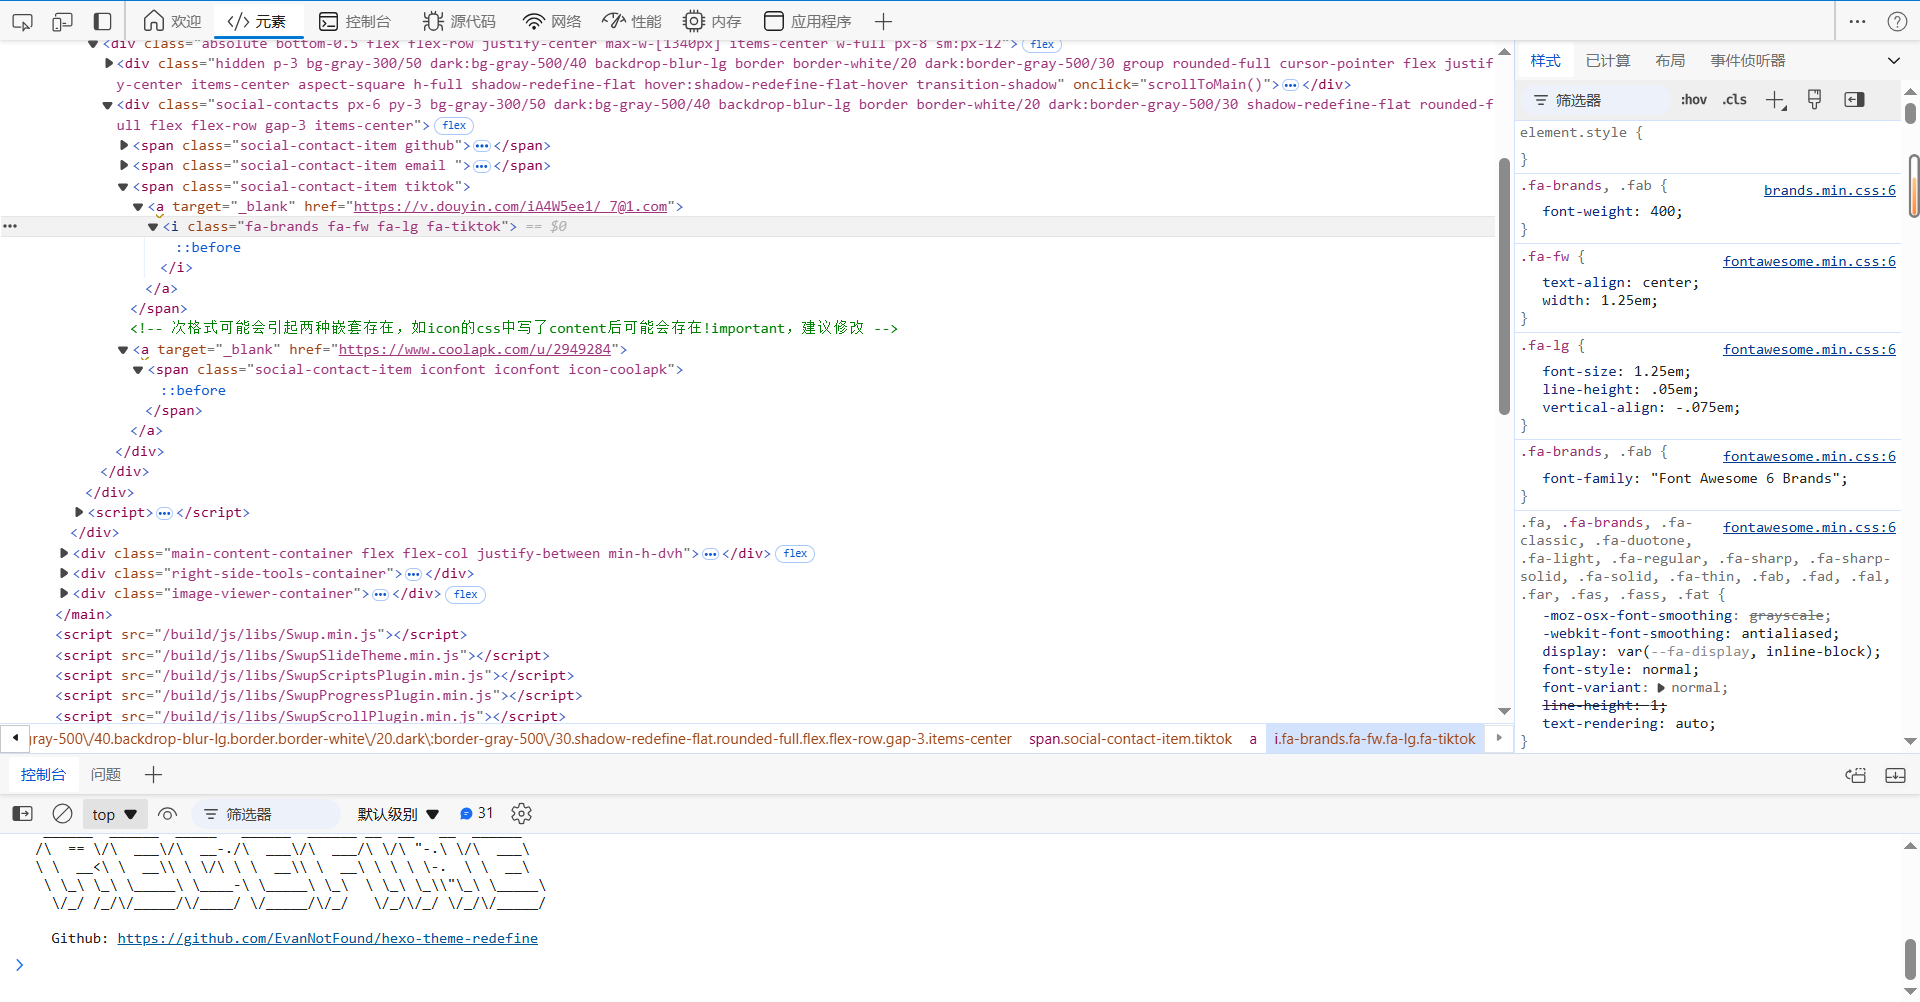Open DevTools help question mark icon

[x=1897, y=21]
